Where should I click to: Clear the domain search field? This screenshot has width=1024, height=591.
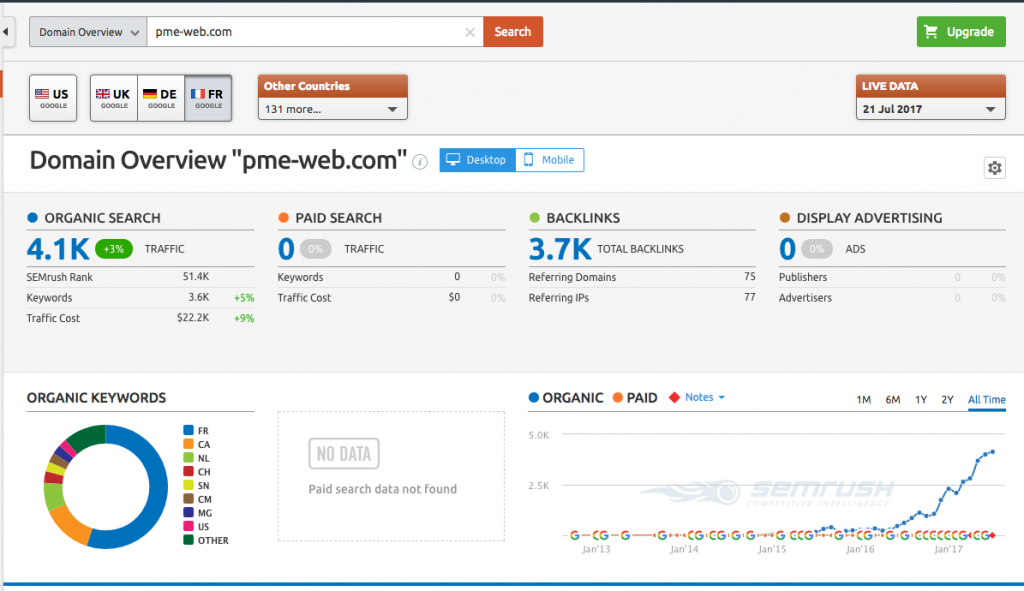[x=470, y=32]
